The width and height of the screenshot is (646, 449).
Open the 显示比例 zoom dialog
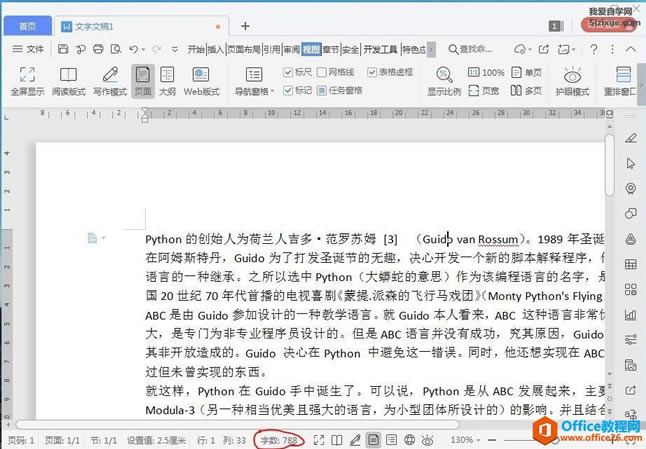[x=444, y=81]
